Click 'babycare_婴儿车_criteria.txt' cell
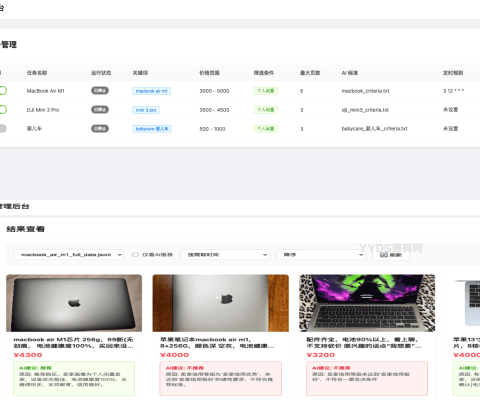Image resolution: width=480 pixels, height=400 pixels. click(375, 129)
